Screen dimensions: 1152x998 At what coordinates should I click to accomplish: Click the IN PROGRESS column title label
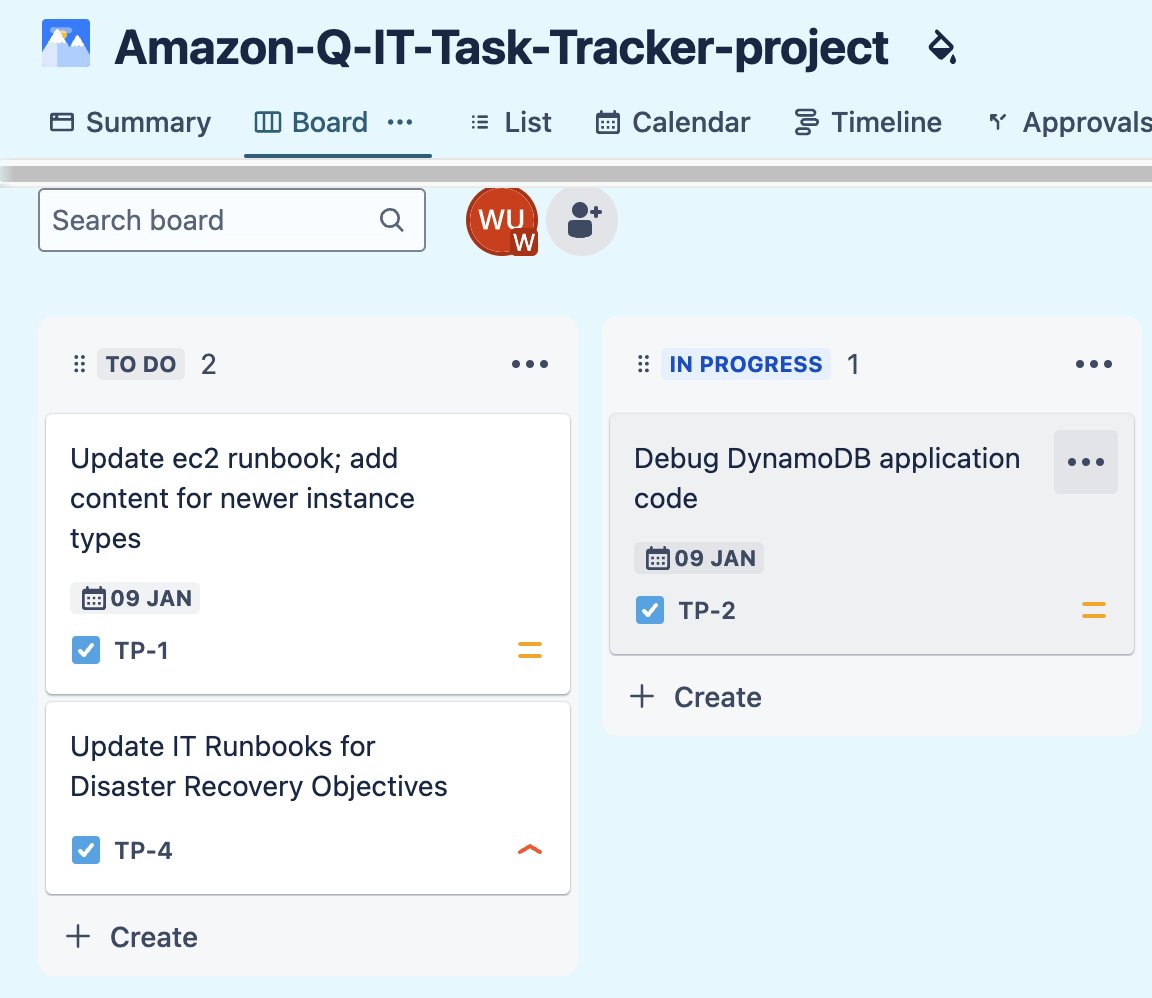pos(746,364)
